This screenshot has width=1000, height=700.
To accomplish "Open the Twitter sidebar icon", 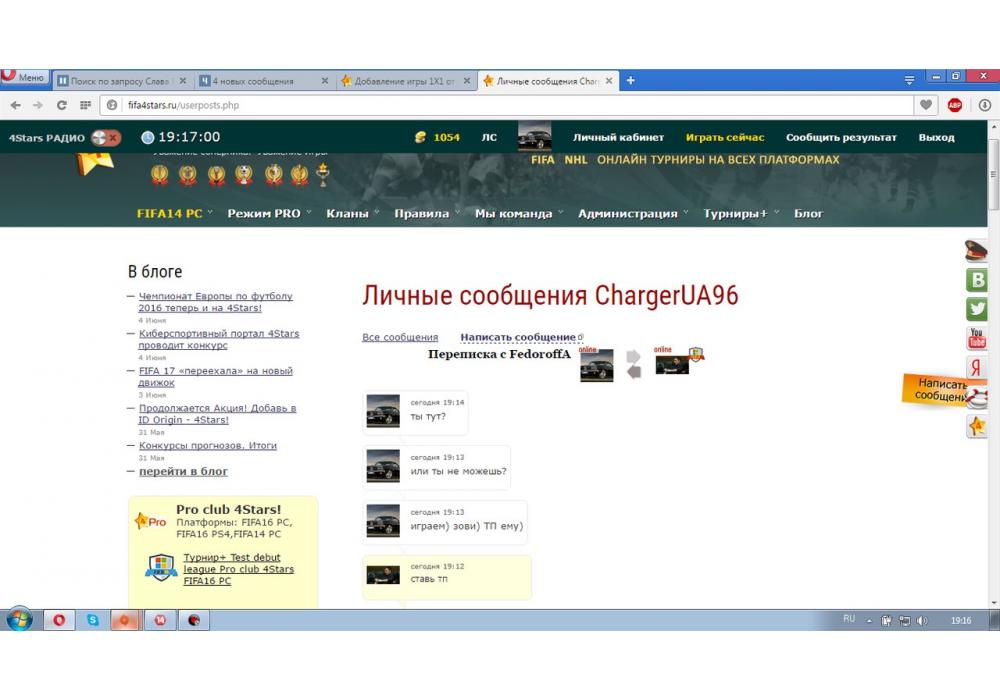I will (976, 309).
